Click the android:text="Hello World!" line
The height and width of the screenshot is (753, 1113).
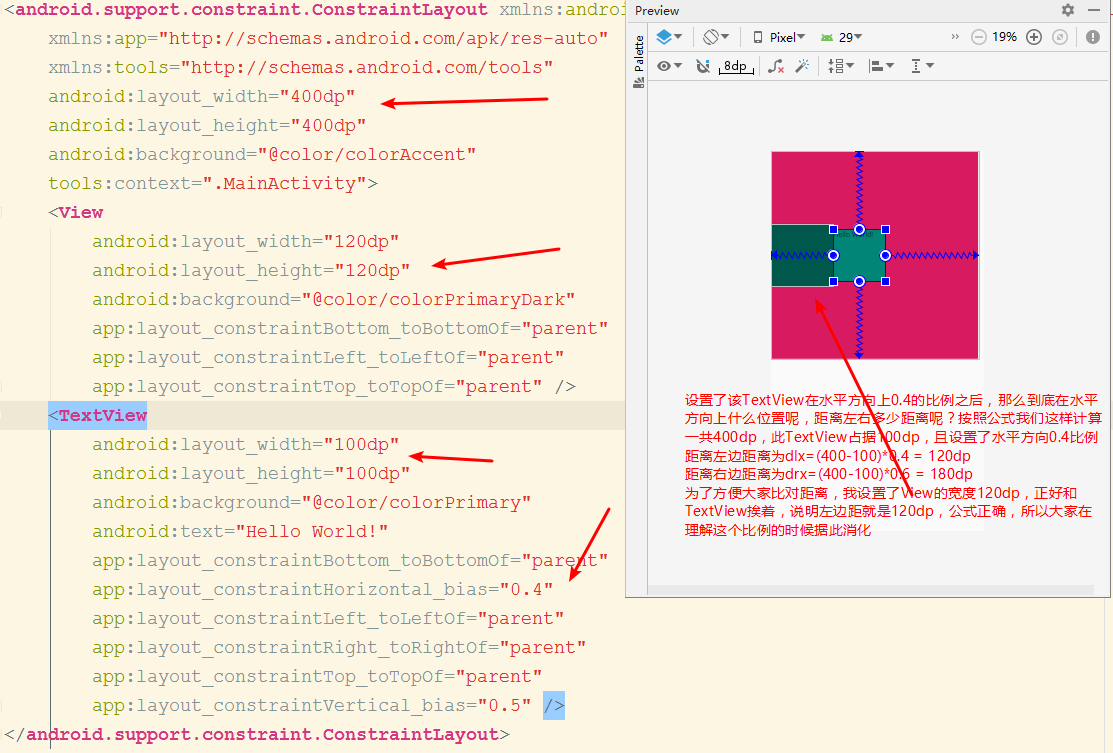pos(240,532)
